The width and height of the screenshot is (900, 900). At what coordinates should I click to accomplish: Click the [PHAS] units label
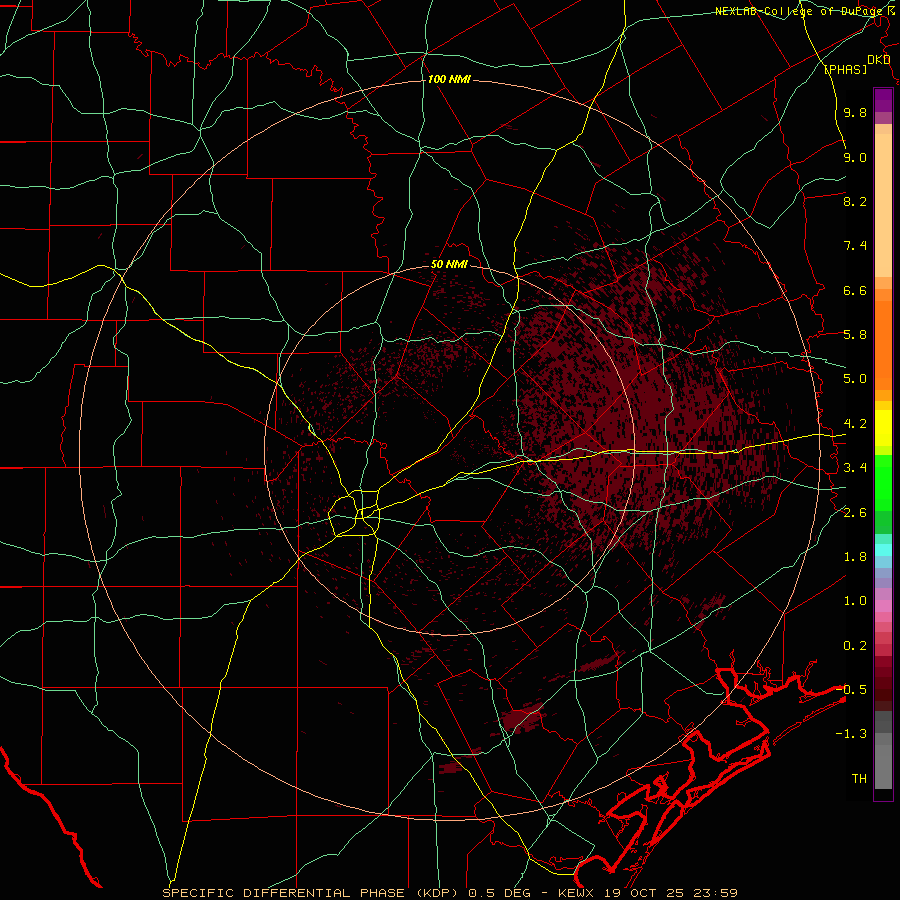coord(845,69)
